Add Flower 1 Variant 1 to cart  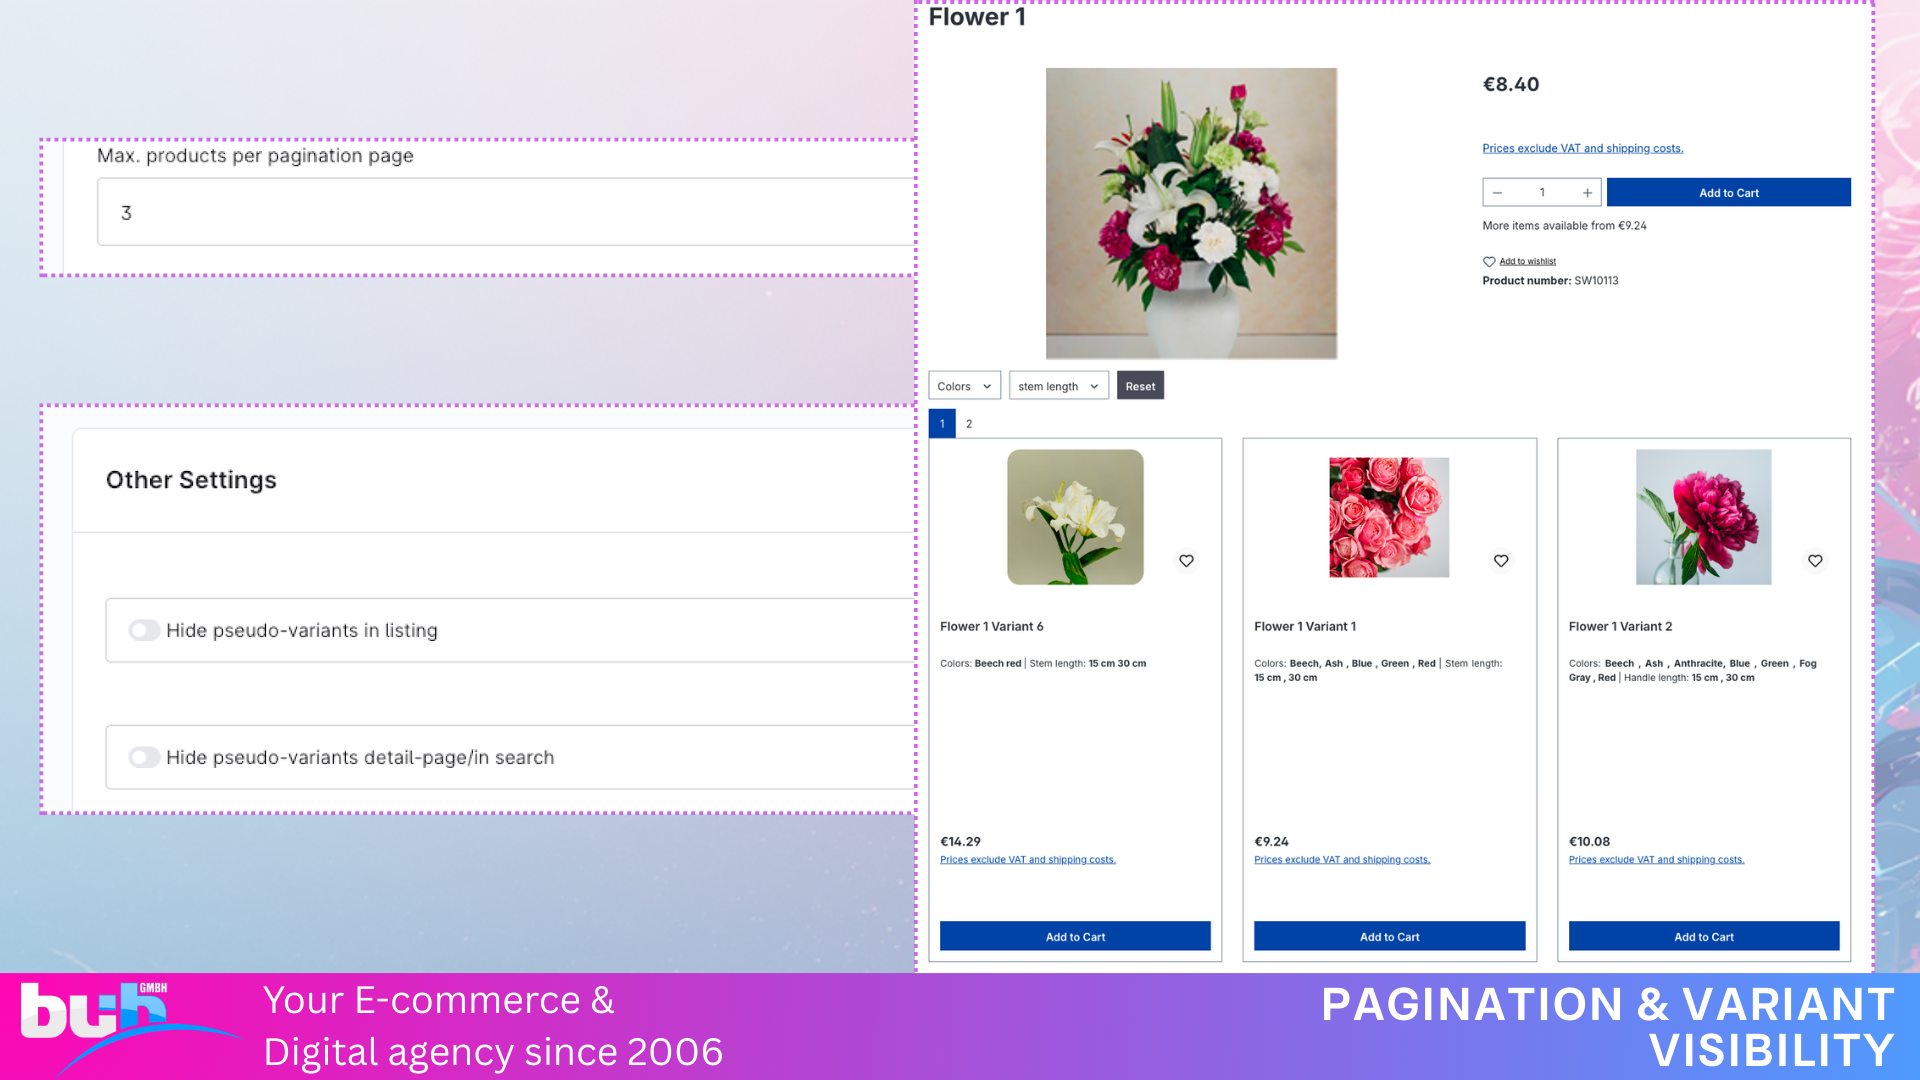[x=1389, y=937]
